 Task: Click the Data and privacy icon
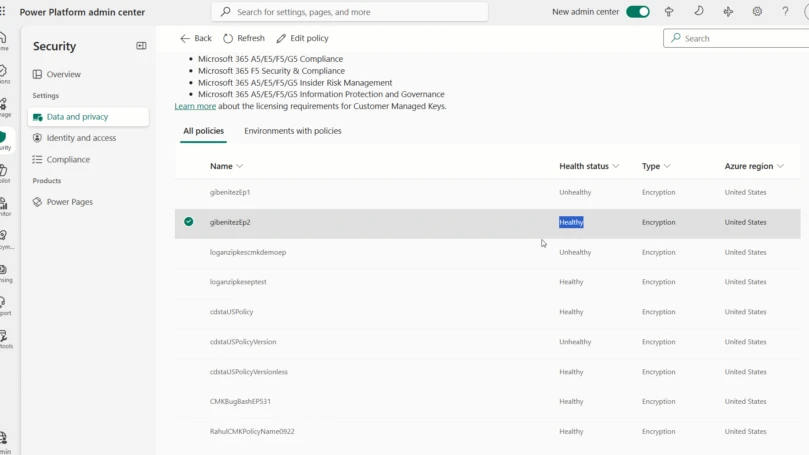pyautogui.click(x=37, y=117)
